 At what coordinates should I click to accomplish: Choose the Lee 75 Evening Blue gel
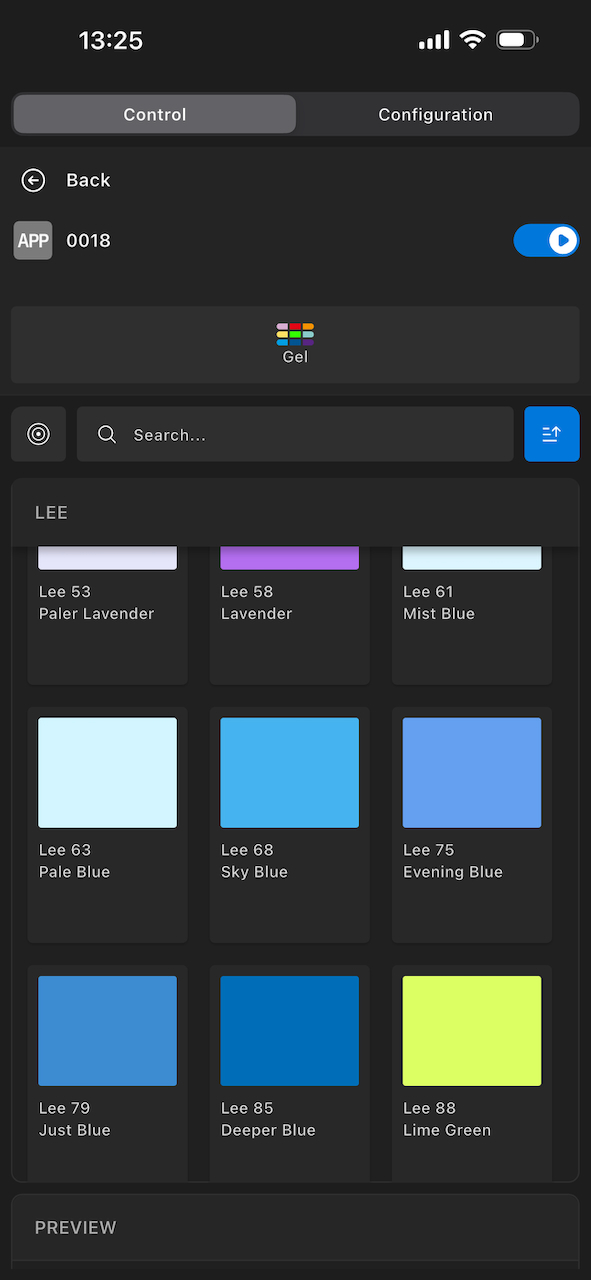[472, 825]
